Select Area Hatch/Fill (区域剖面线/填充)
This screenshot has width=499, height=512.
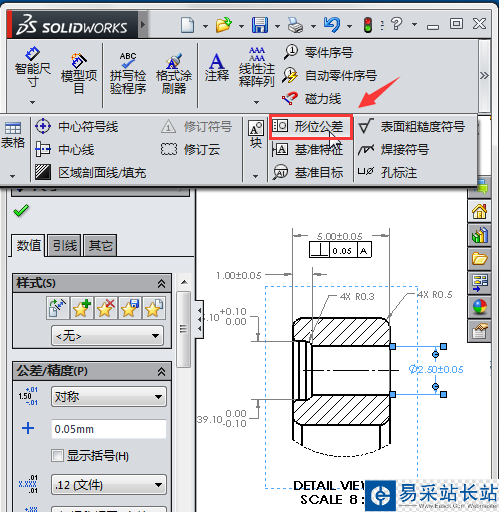point(91,172)
